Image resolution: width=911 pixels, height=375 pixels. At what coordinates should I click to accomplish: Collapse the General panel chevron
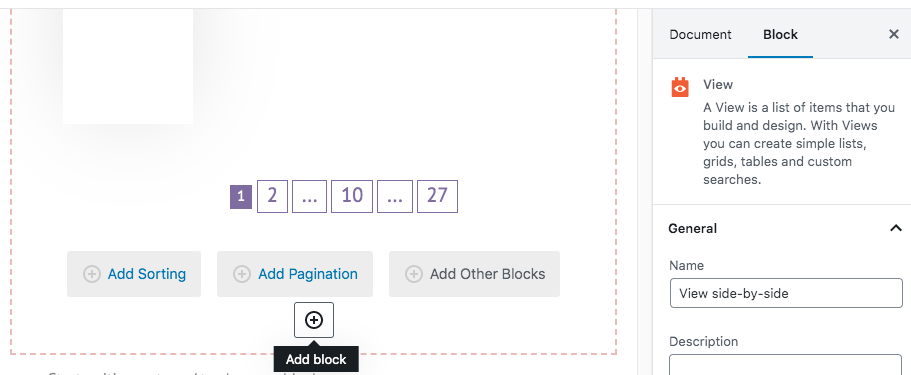[x=895, y=228]
